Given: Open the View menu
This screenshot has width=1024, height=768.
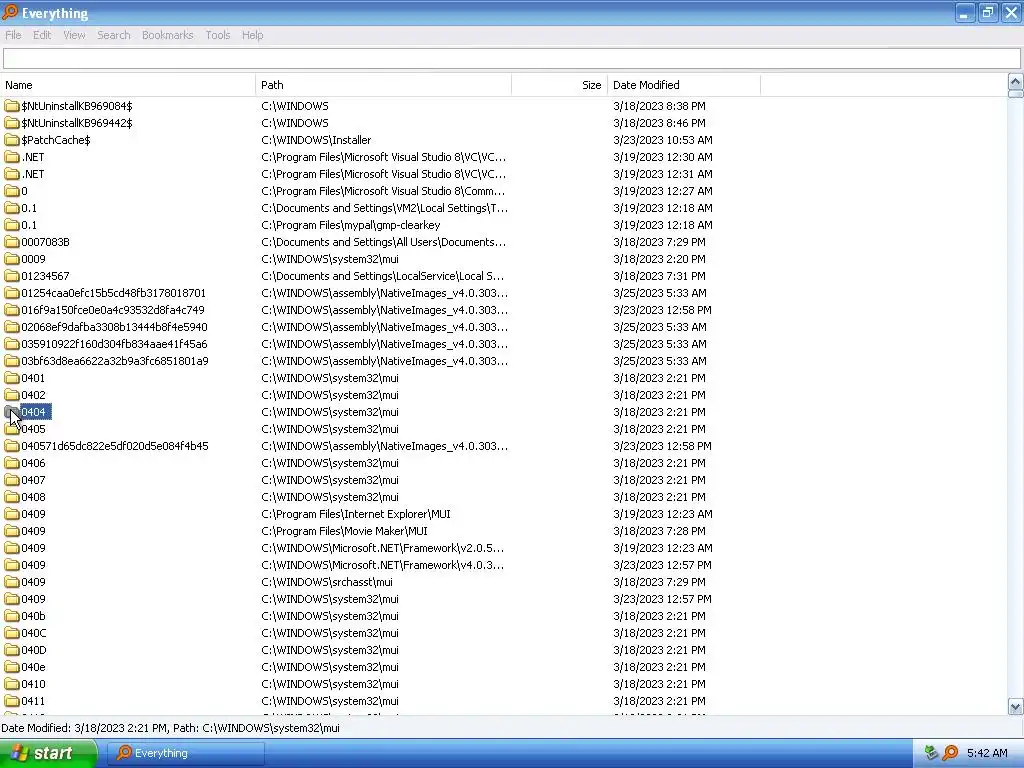Looking at the screenshot, I should tap(74, 35).
